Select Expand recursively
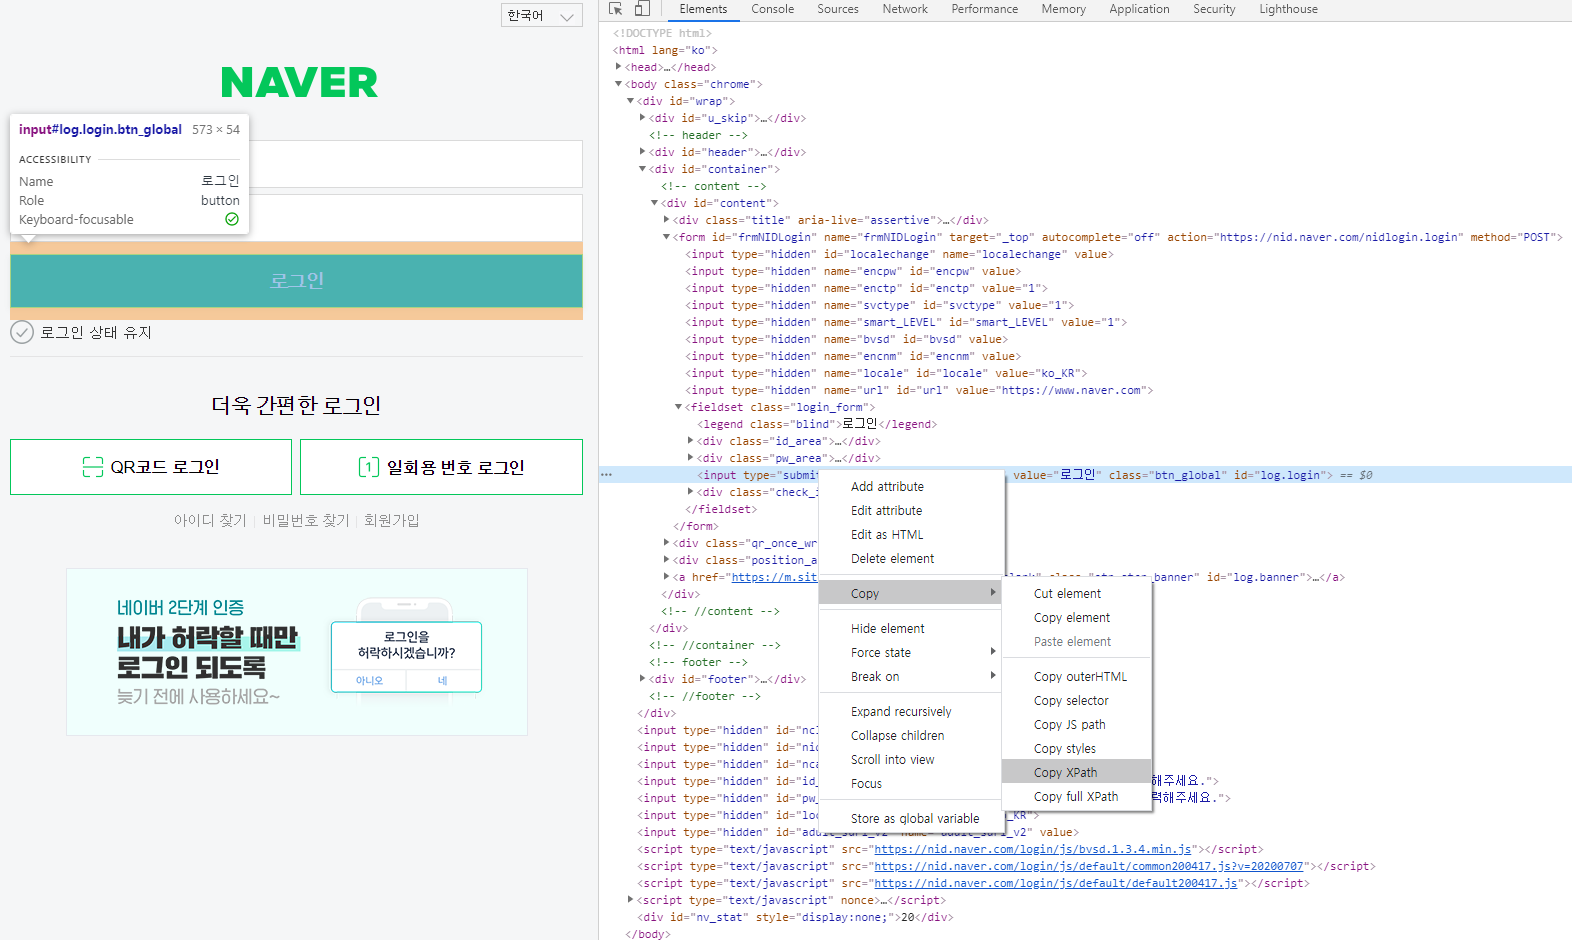 point(911,712)
